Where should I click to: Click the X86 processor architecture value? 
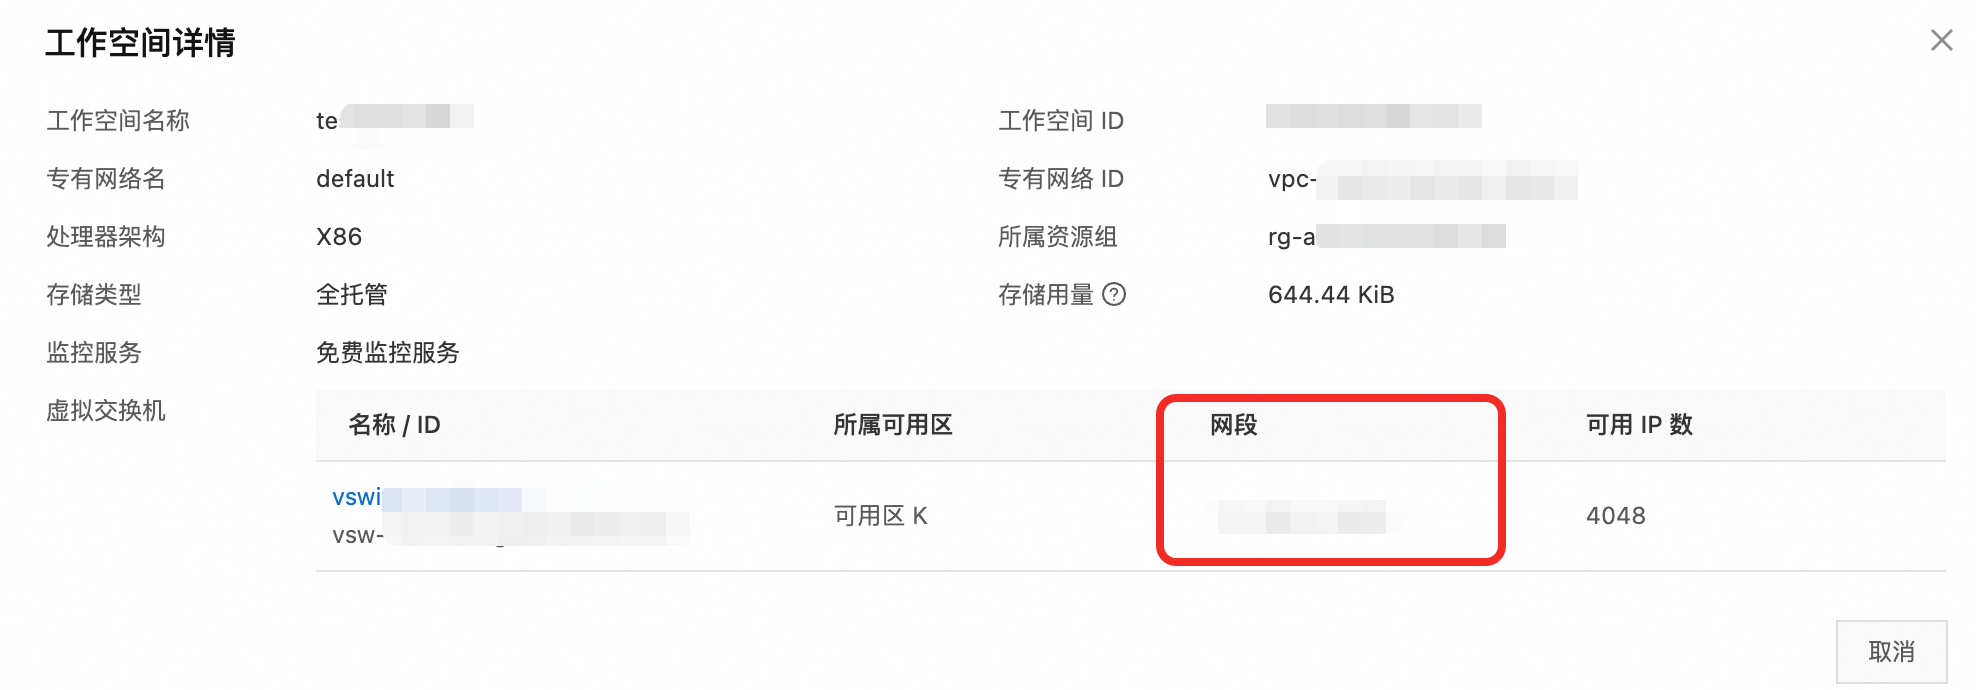339,237
